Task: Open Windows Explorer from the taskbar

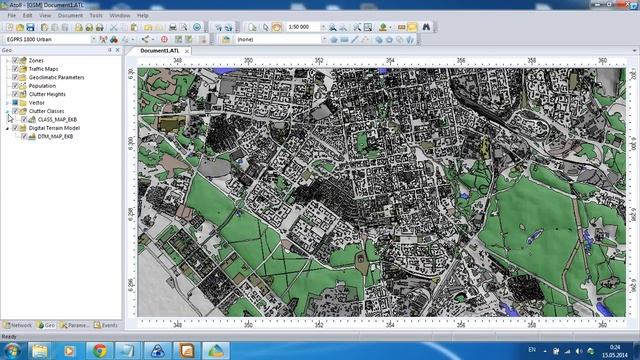Action: [40, 351]
